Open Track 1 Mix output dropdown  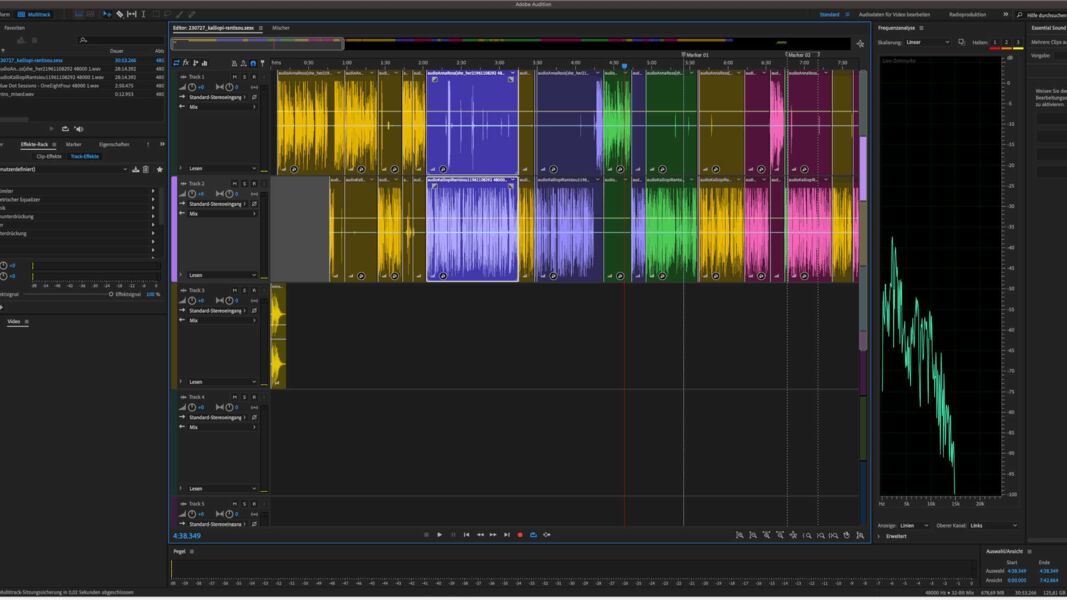click(222, 107)
